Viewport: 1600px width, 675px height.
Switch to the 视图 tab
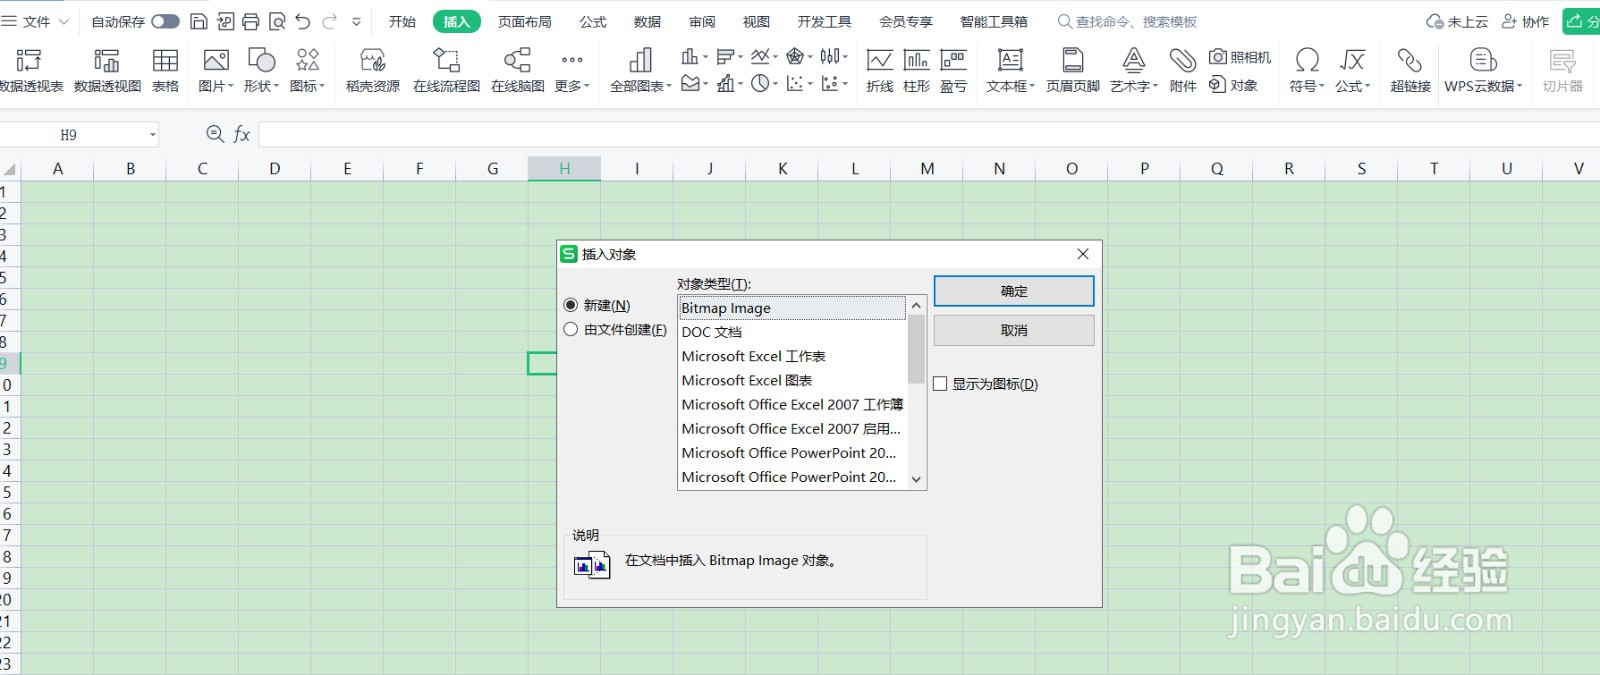pyautogui.click(x=756, y=21)
